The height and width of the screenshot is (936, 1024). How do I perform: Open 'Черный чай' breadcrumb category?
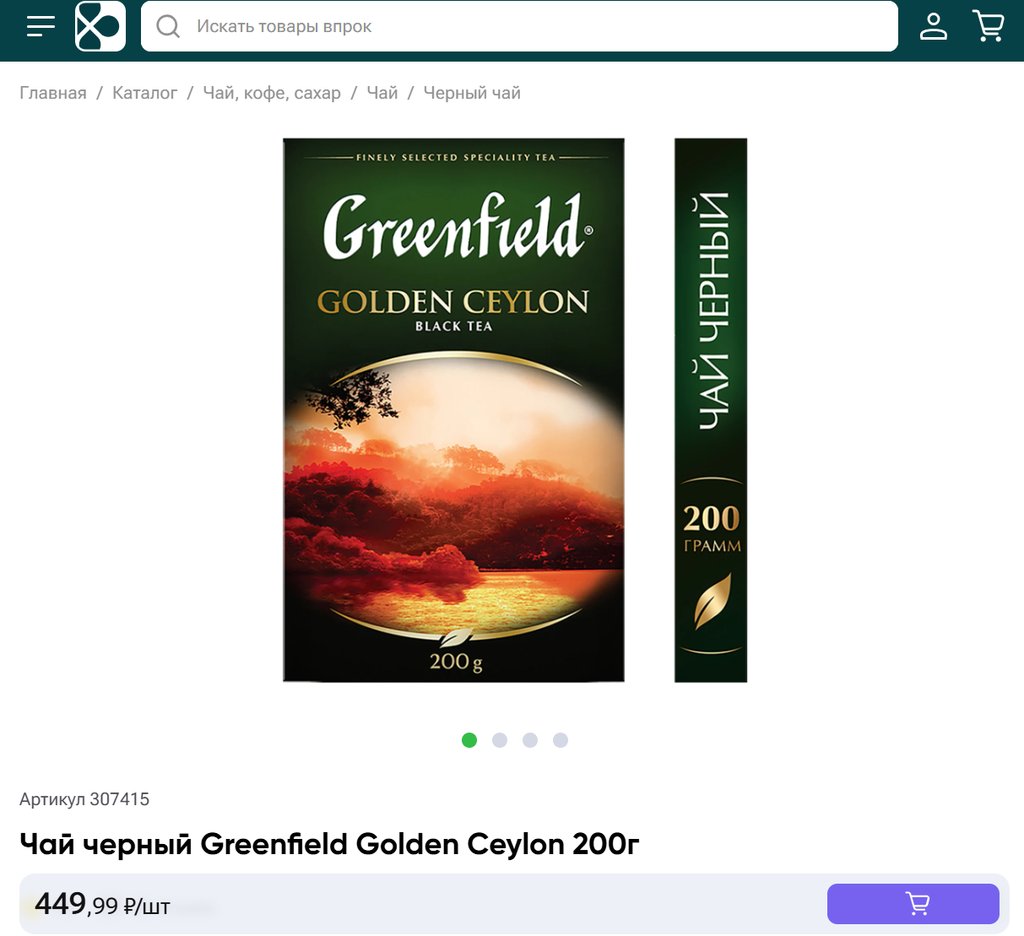(472, 93)
